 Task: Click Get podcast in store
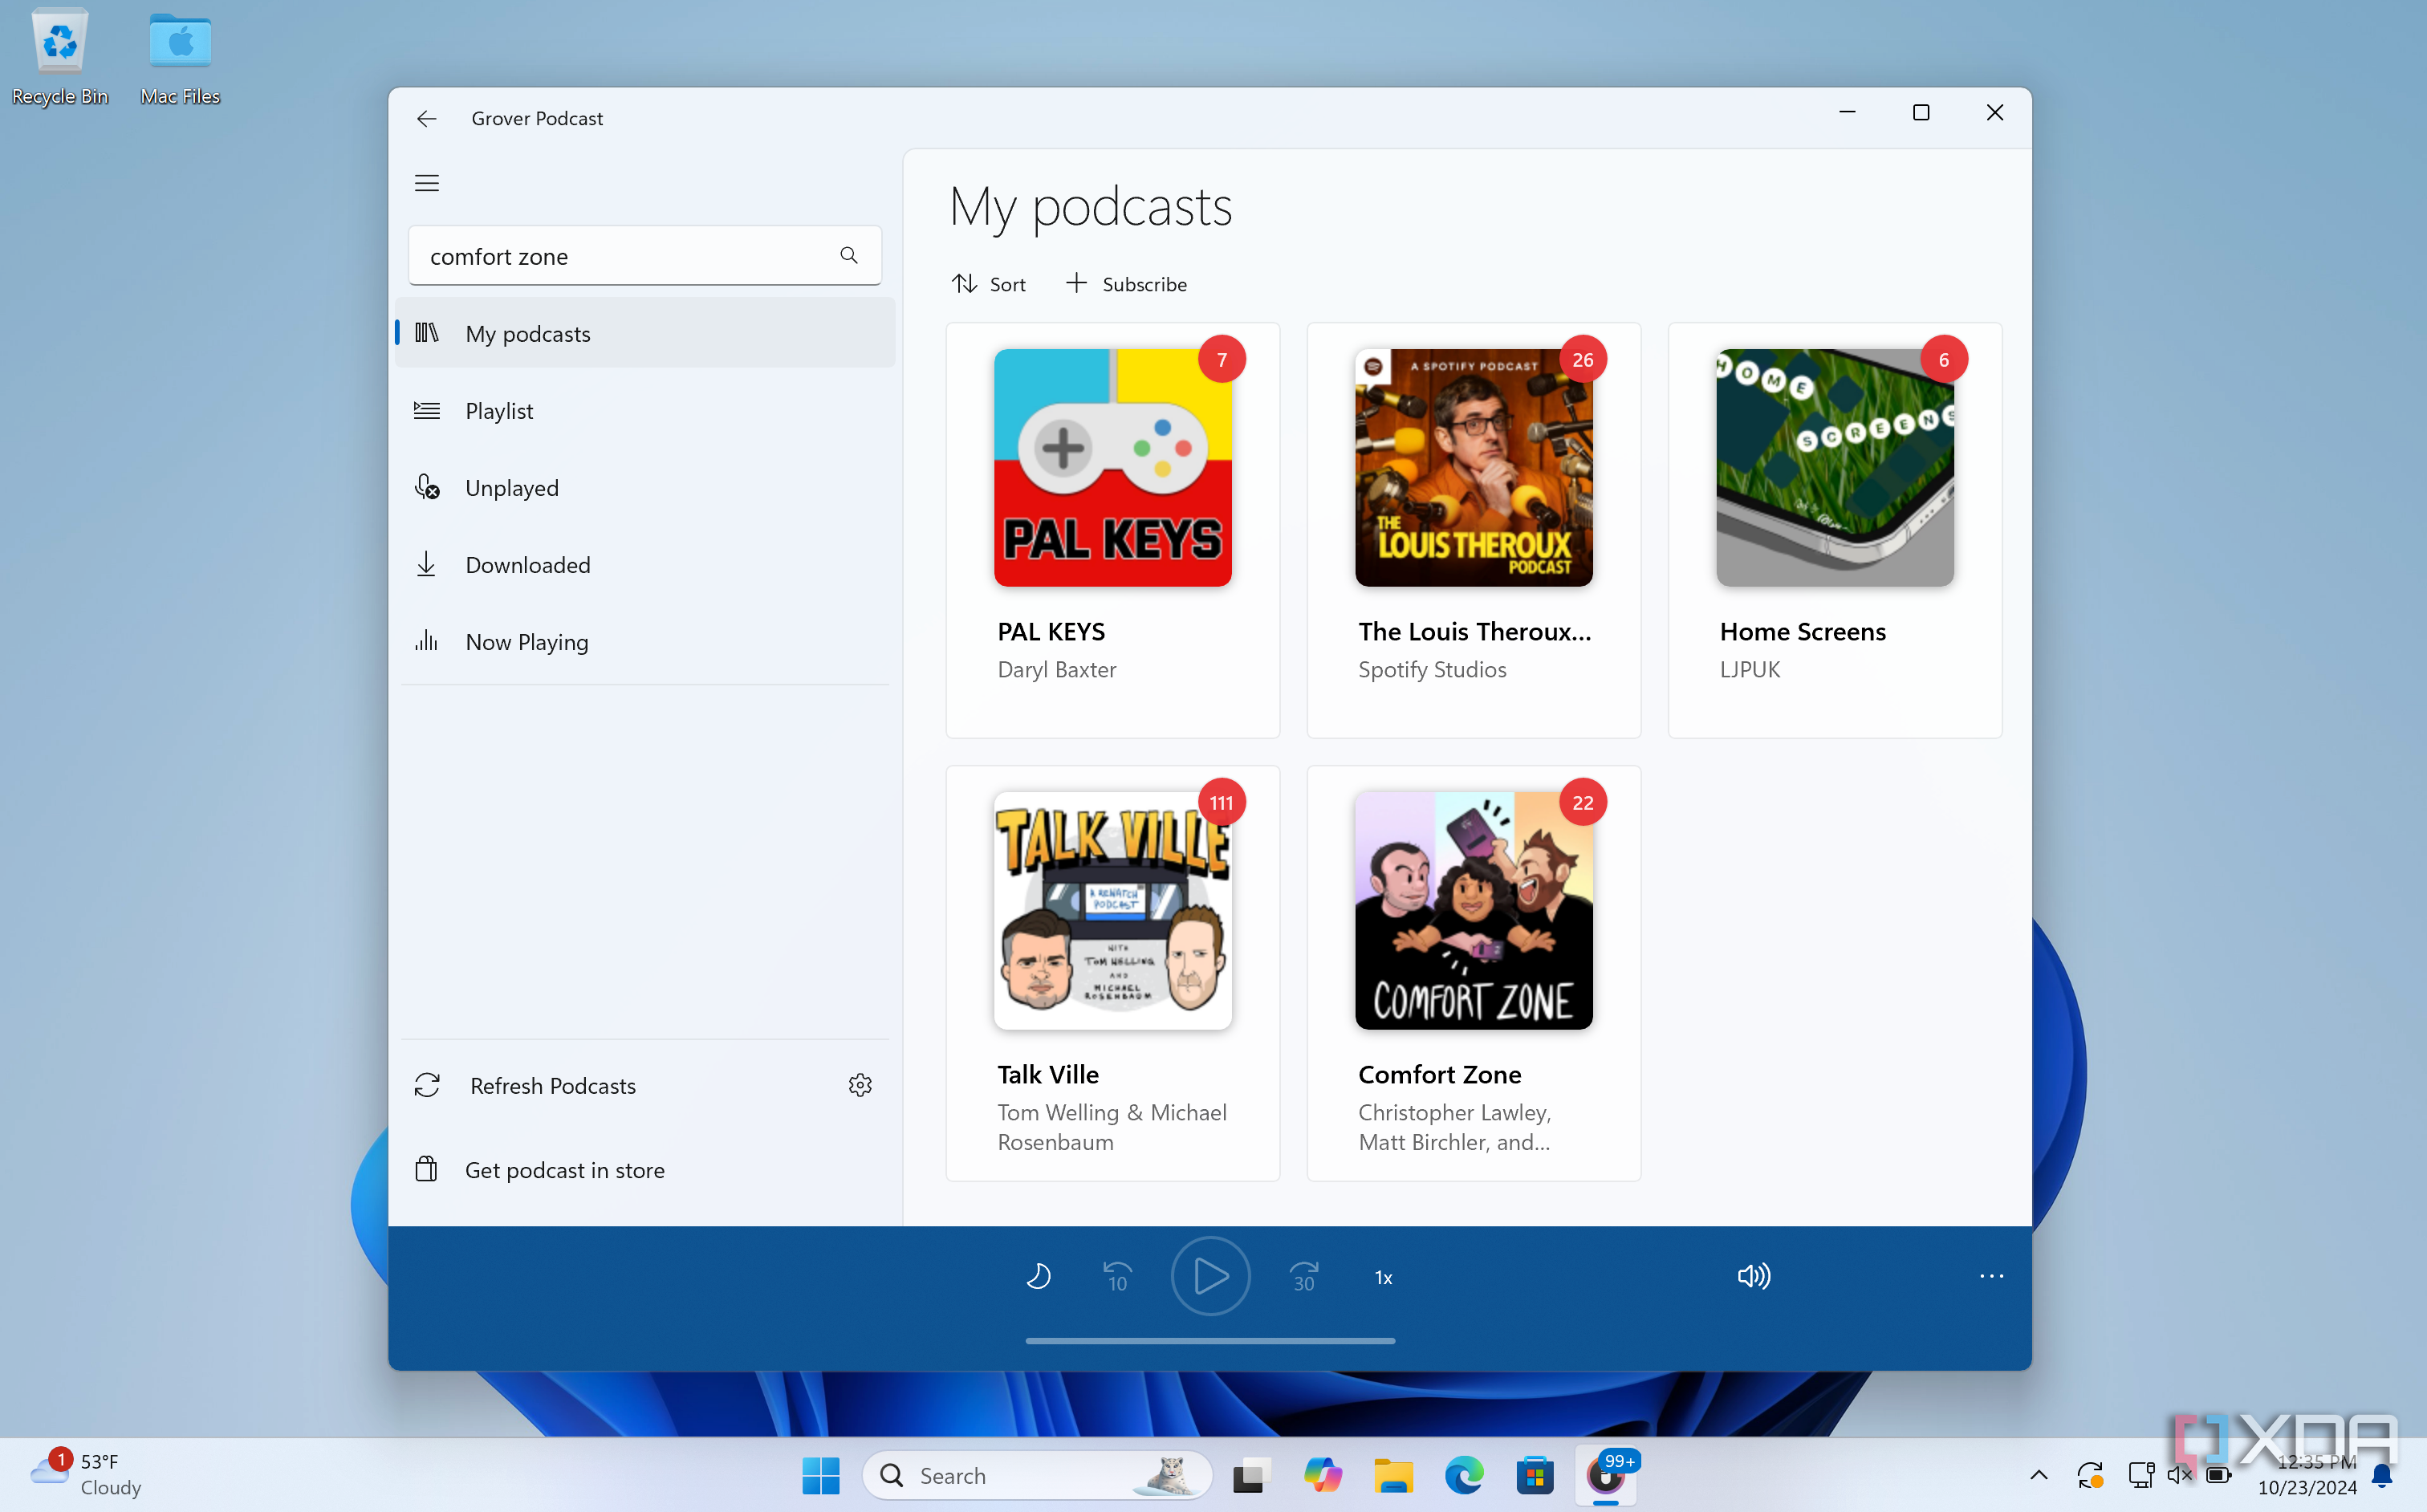(645, 1169)
